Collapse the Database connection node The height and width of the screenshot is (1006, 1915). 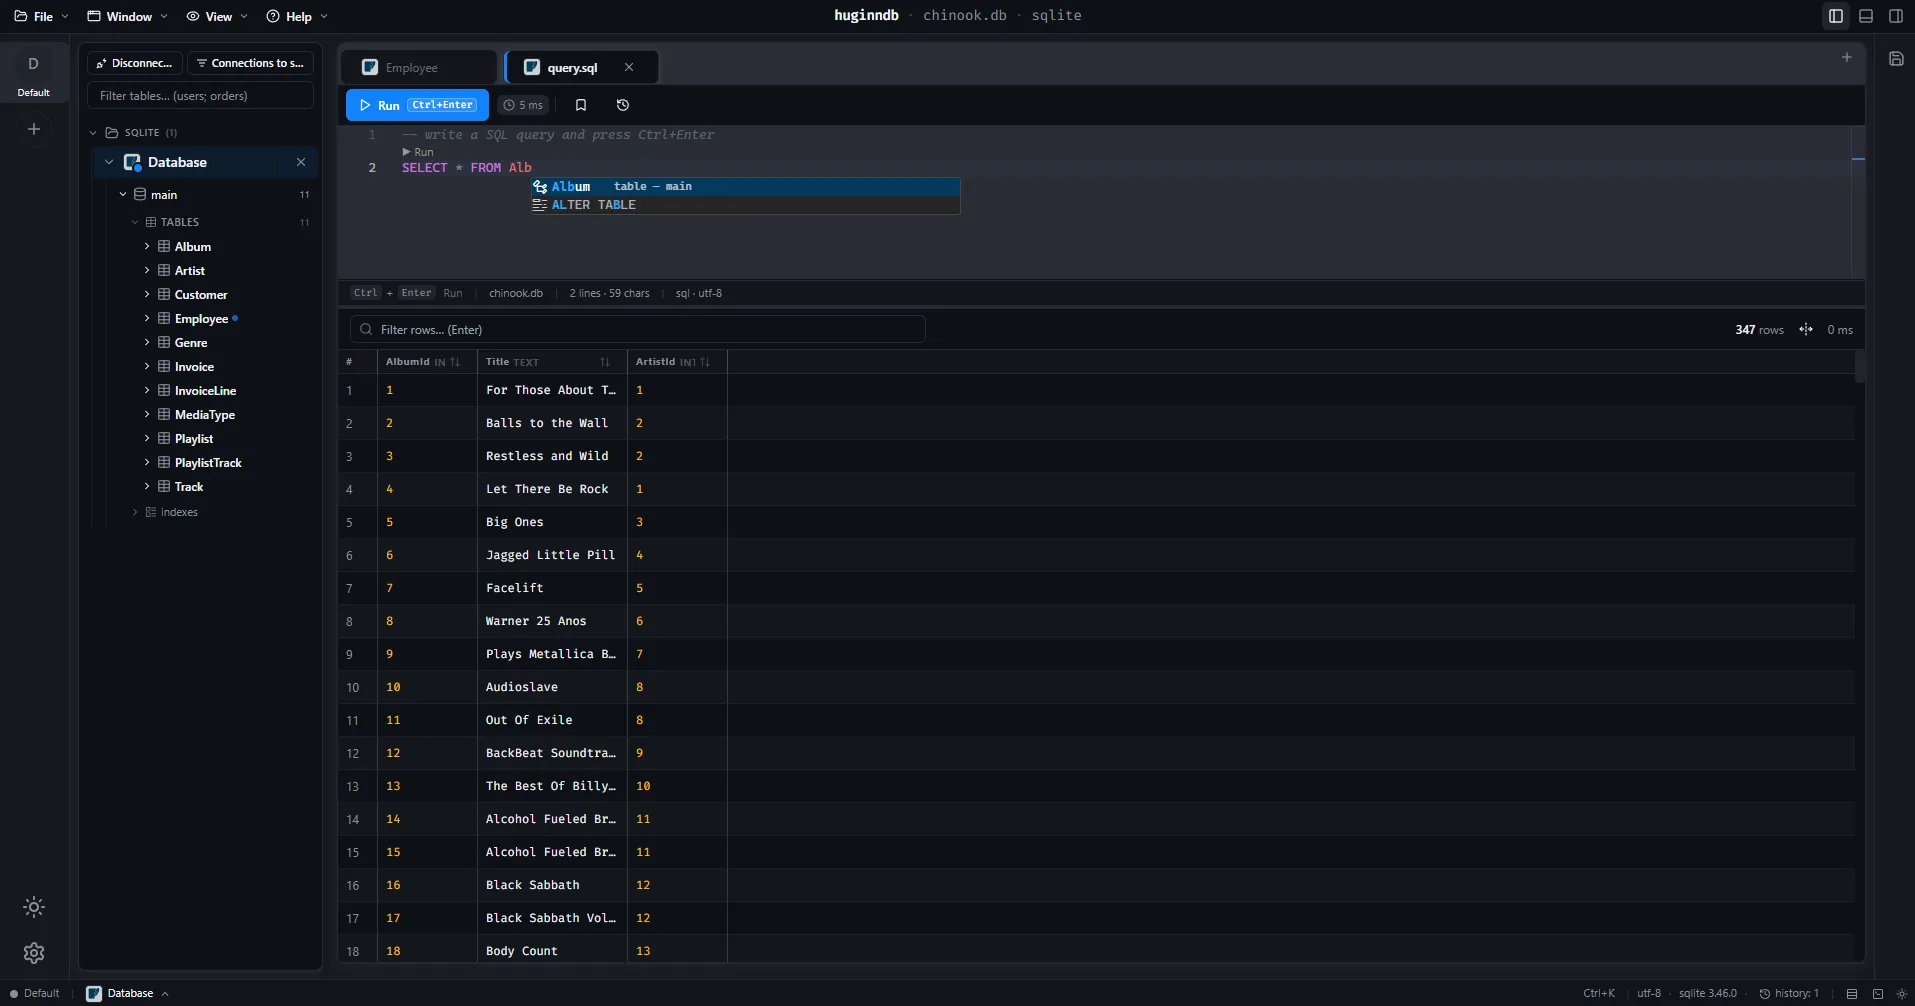(x=109, y=162)
